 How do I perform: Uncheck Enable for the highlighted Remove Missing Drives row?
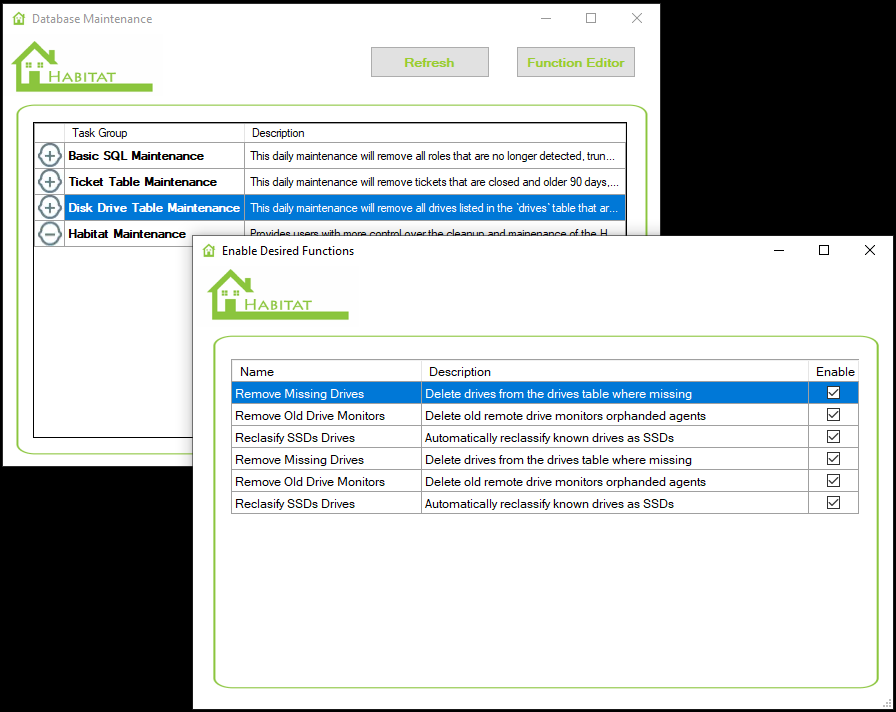tap(833, 393)
